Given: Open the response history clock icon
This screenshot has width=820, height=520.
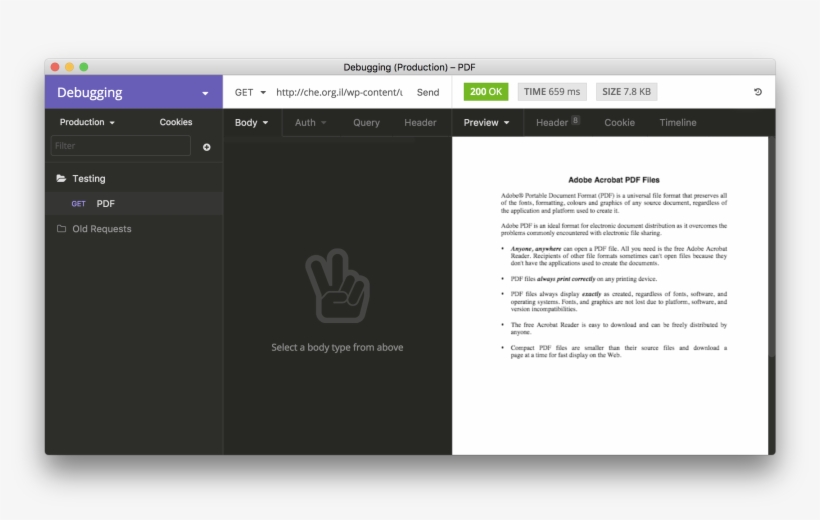Looking at the screenshot, I should click(x=757, y=92).
